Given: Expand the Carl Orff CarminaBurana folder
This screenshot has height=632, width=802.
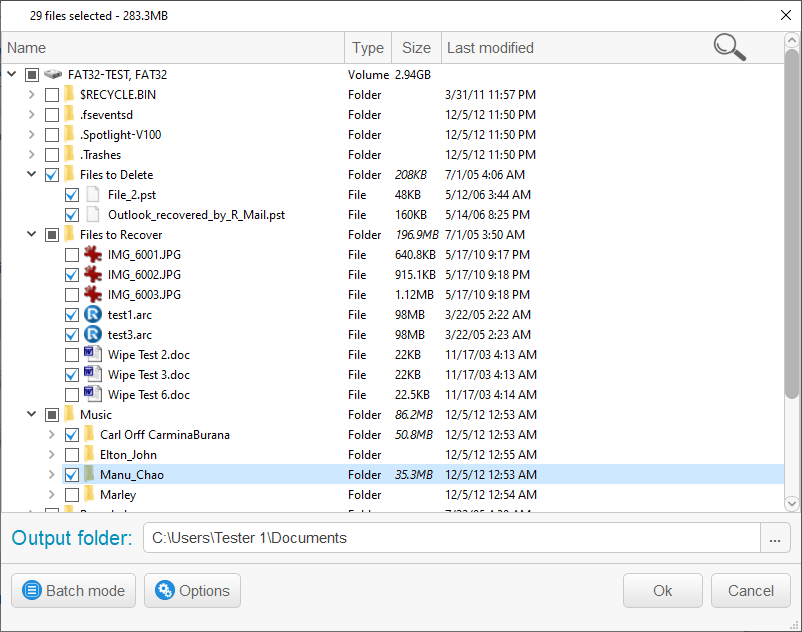Looking at the screenshot, I should tap(52, 435).
